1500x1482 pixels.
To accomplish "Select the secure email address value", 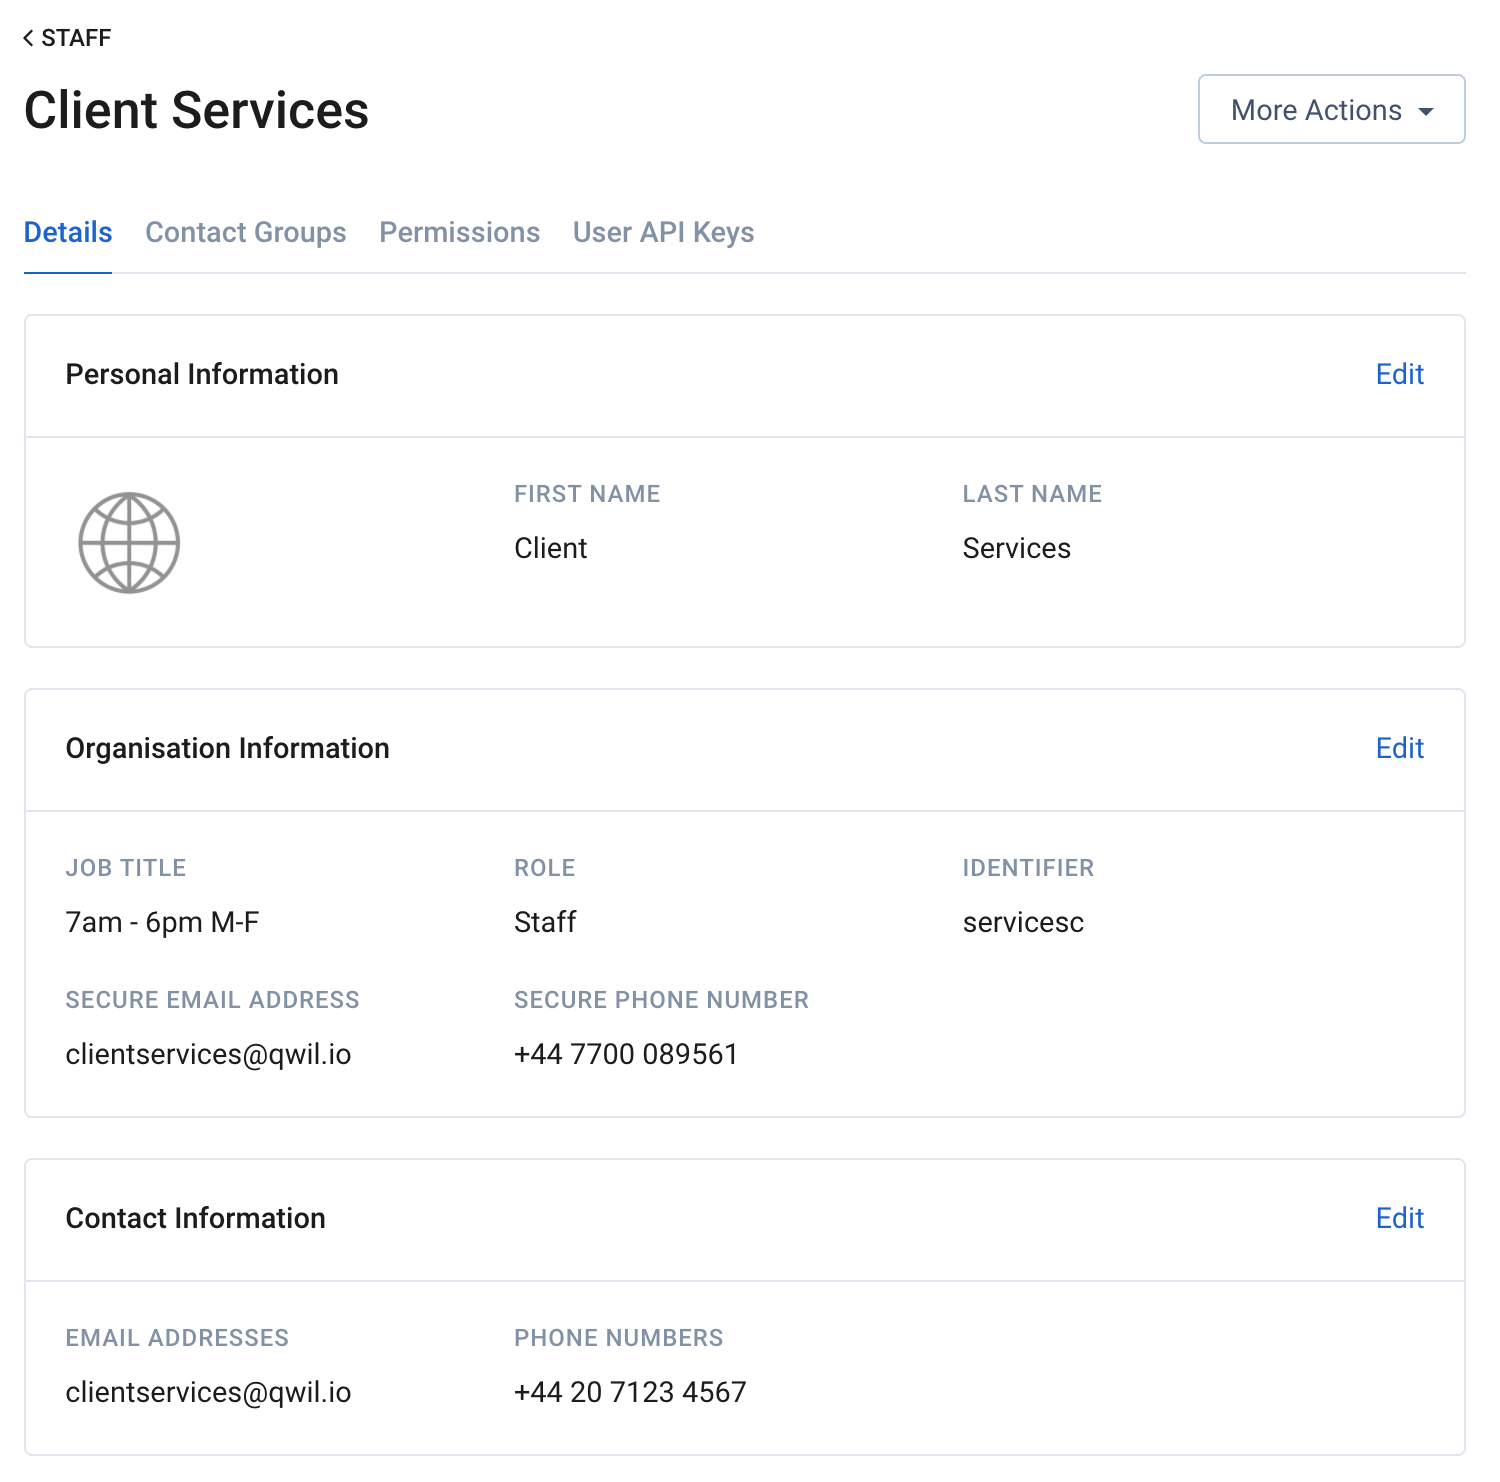I will click(x=208, y=1054).
